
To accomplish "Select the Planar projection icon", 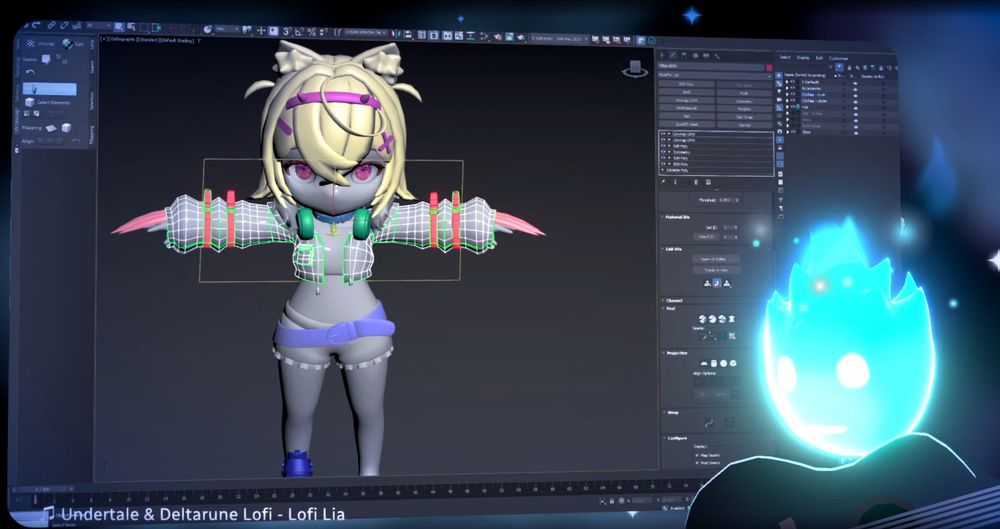I will [x=703, y=363].
